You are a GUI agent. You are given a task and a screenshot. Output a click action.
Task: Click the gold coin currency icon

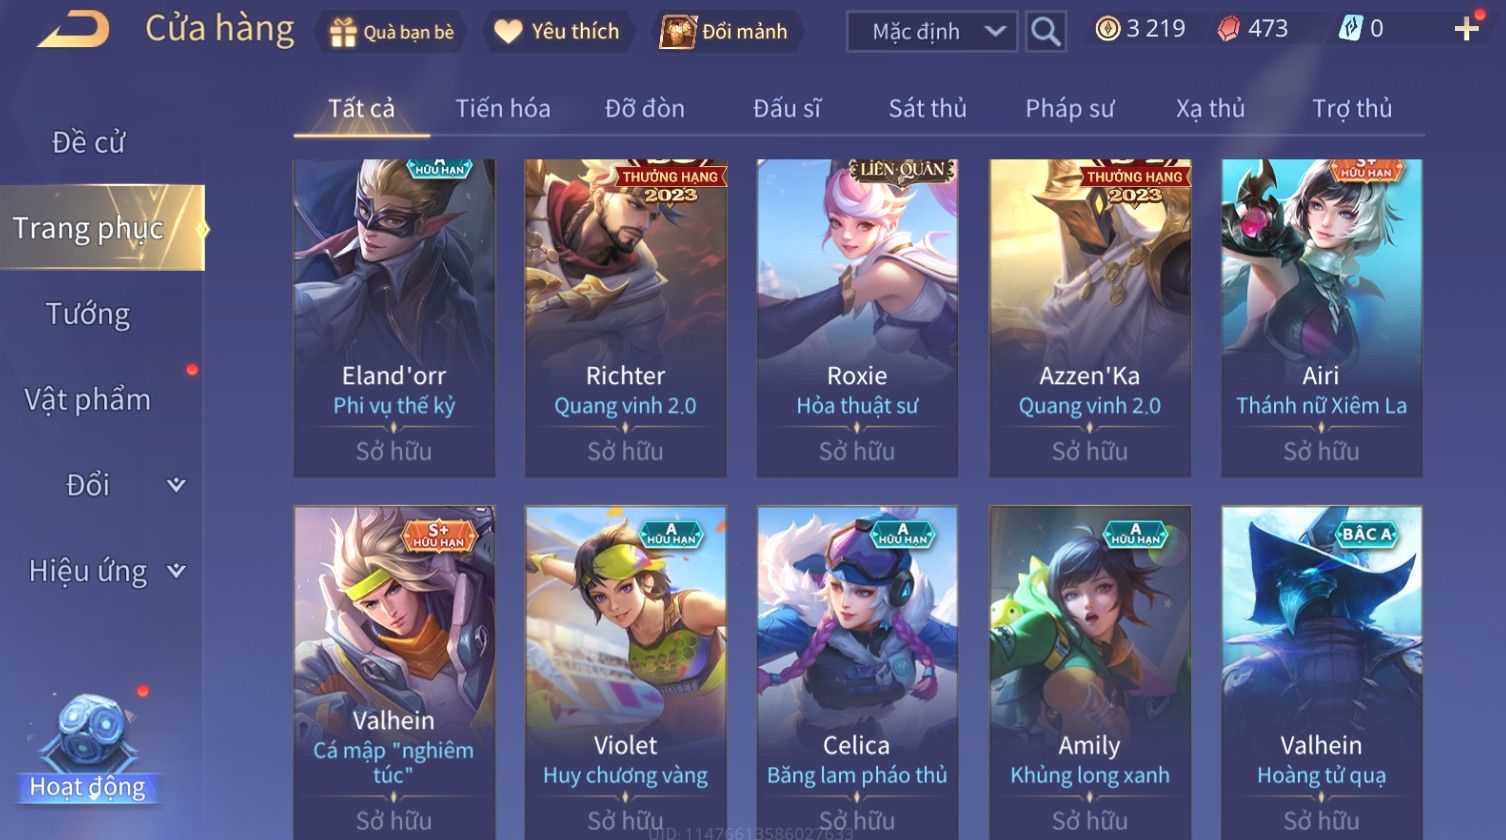click(1107, 29)
